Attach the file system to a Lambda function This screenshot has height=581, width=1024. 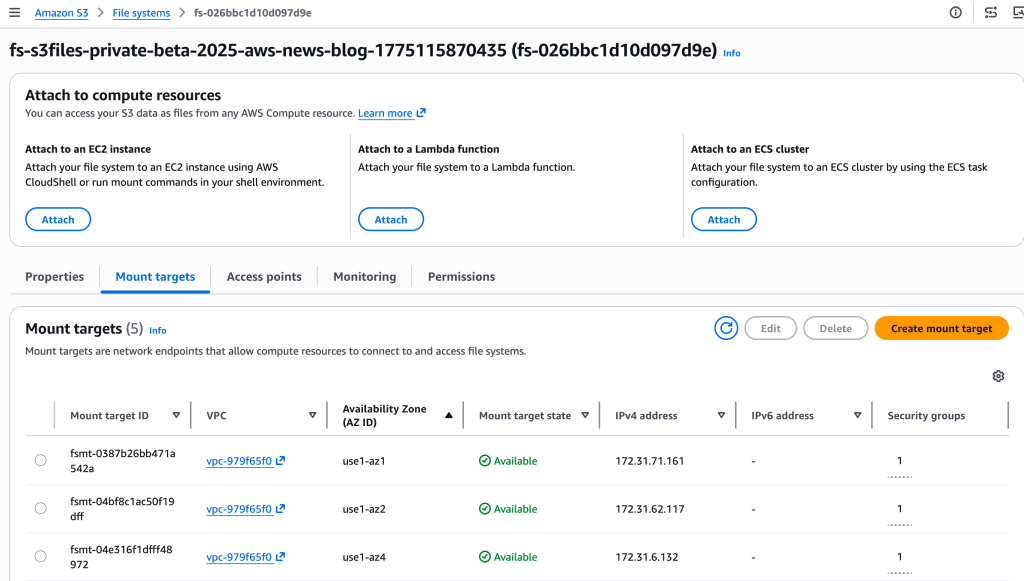coord(390,219)
